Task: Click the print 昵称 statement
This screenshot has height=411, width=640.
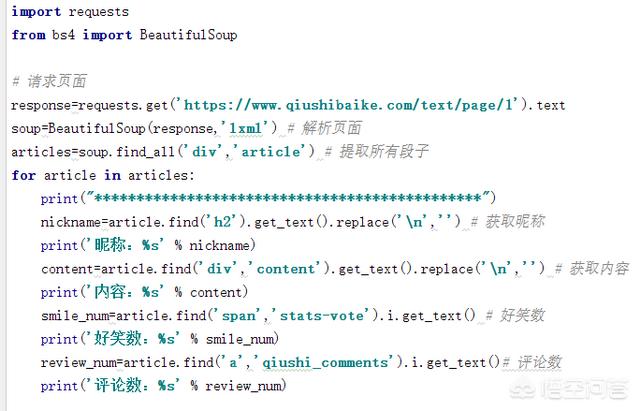Action: [148, 245]
